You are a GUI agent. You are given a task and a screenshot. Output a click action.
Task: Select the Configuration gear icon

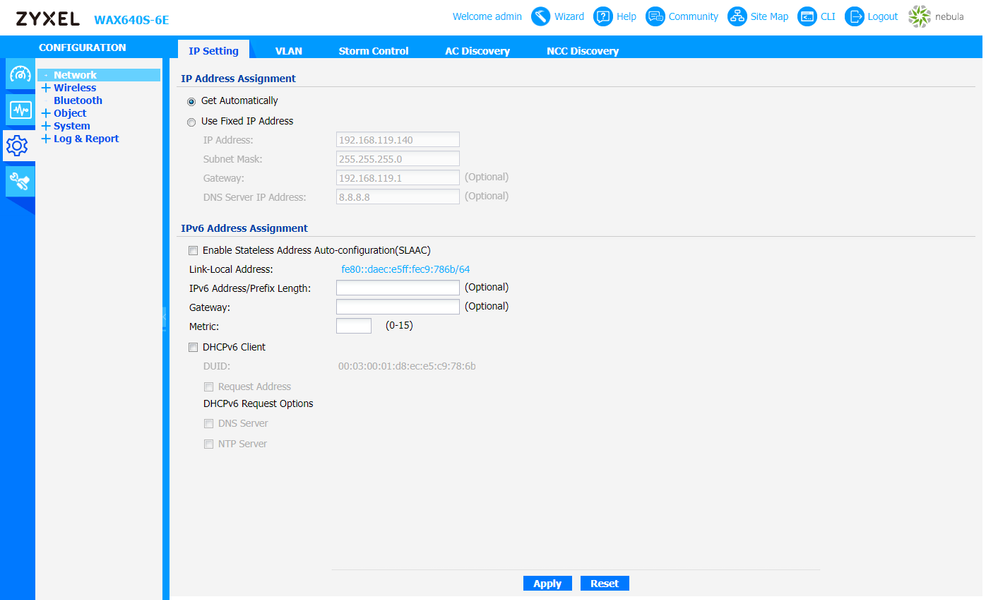[18, 146]
